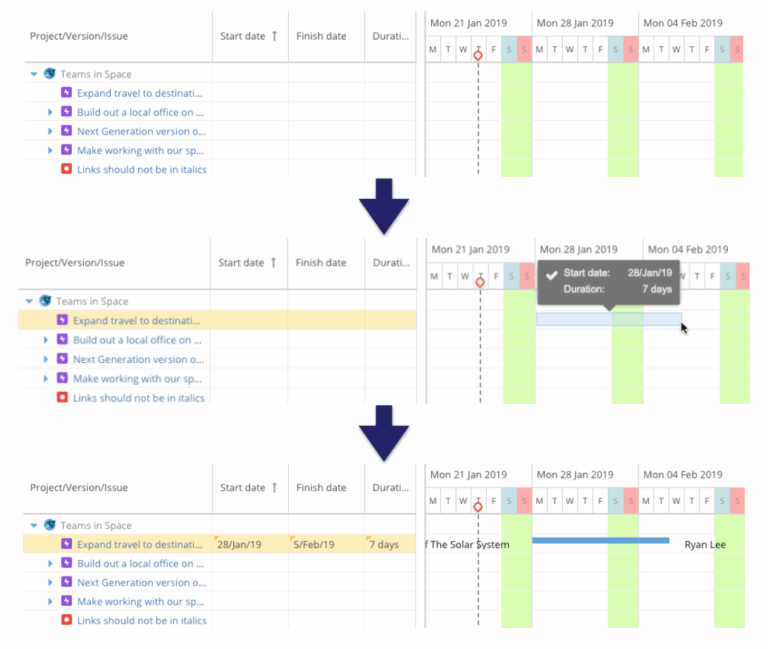Expand 'Make working with our sp...' in middle panel
768x649 pixels.
(45, 379)
